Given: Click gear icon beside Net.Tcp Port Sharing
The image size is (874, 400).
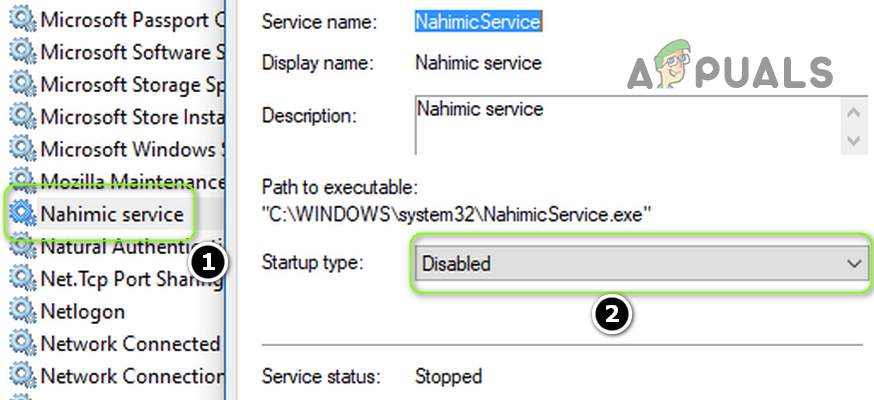Looking at the screenshot, I should (22, 279).
